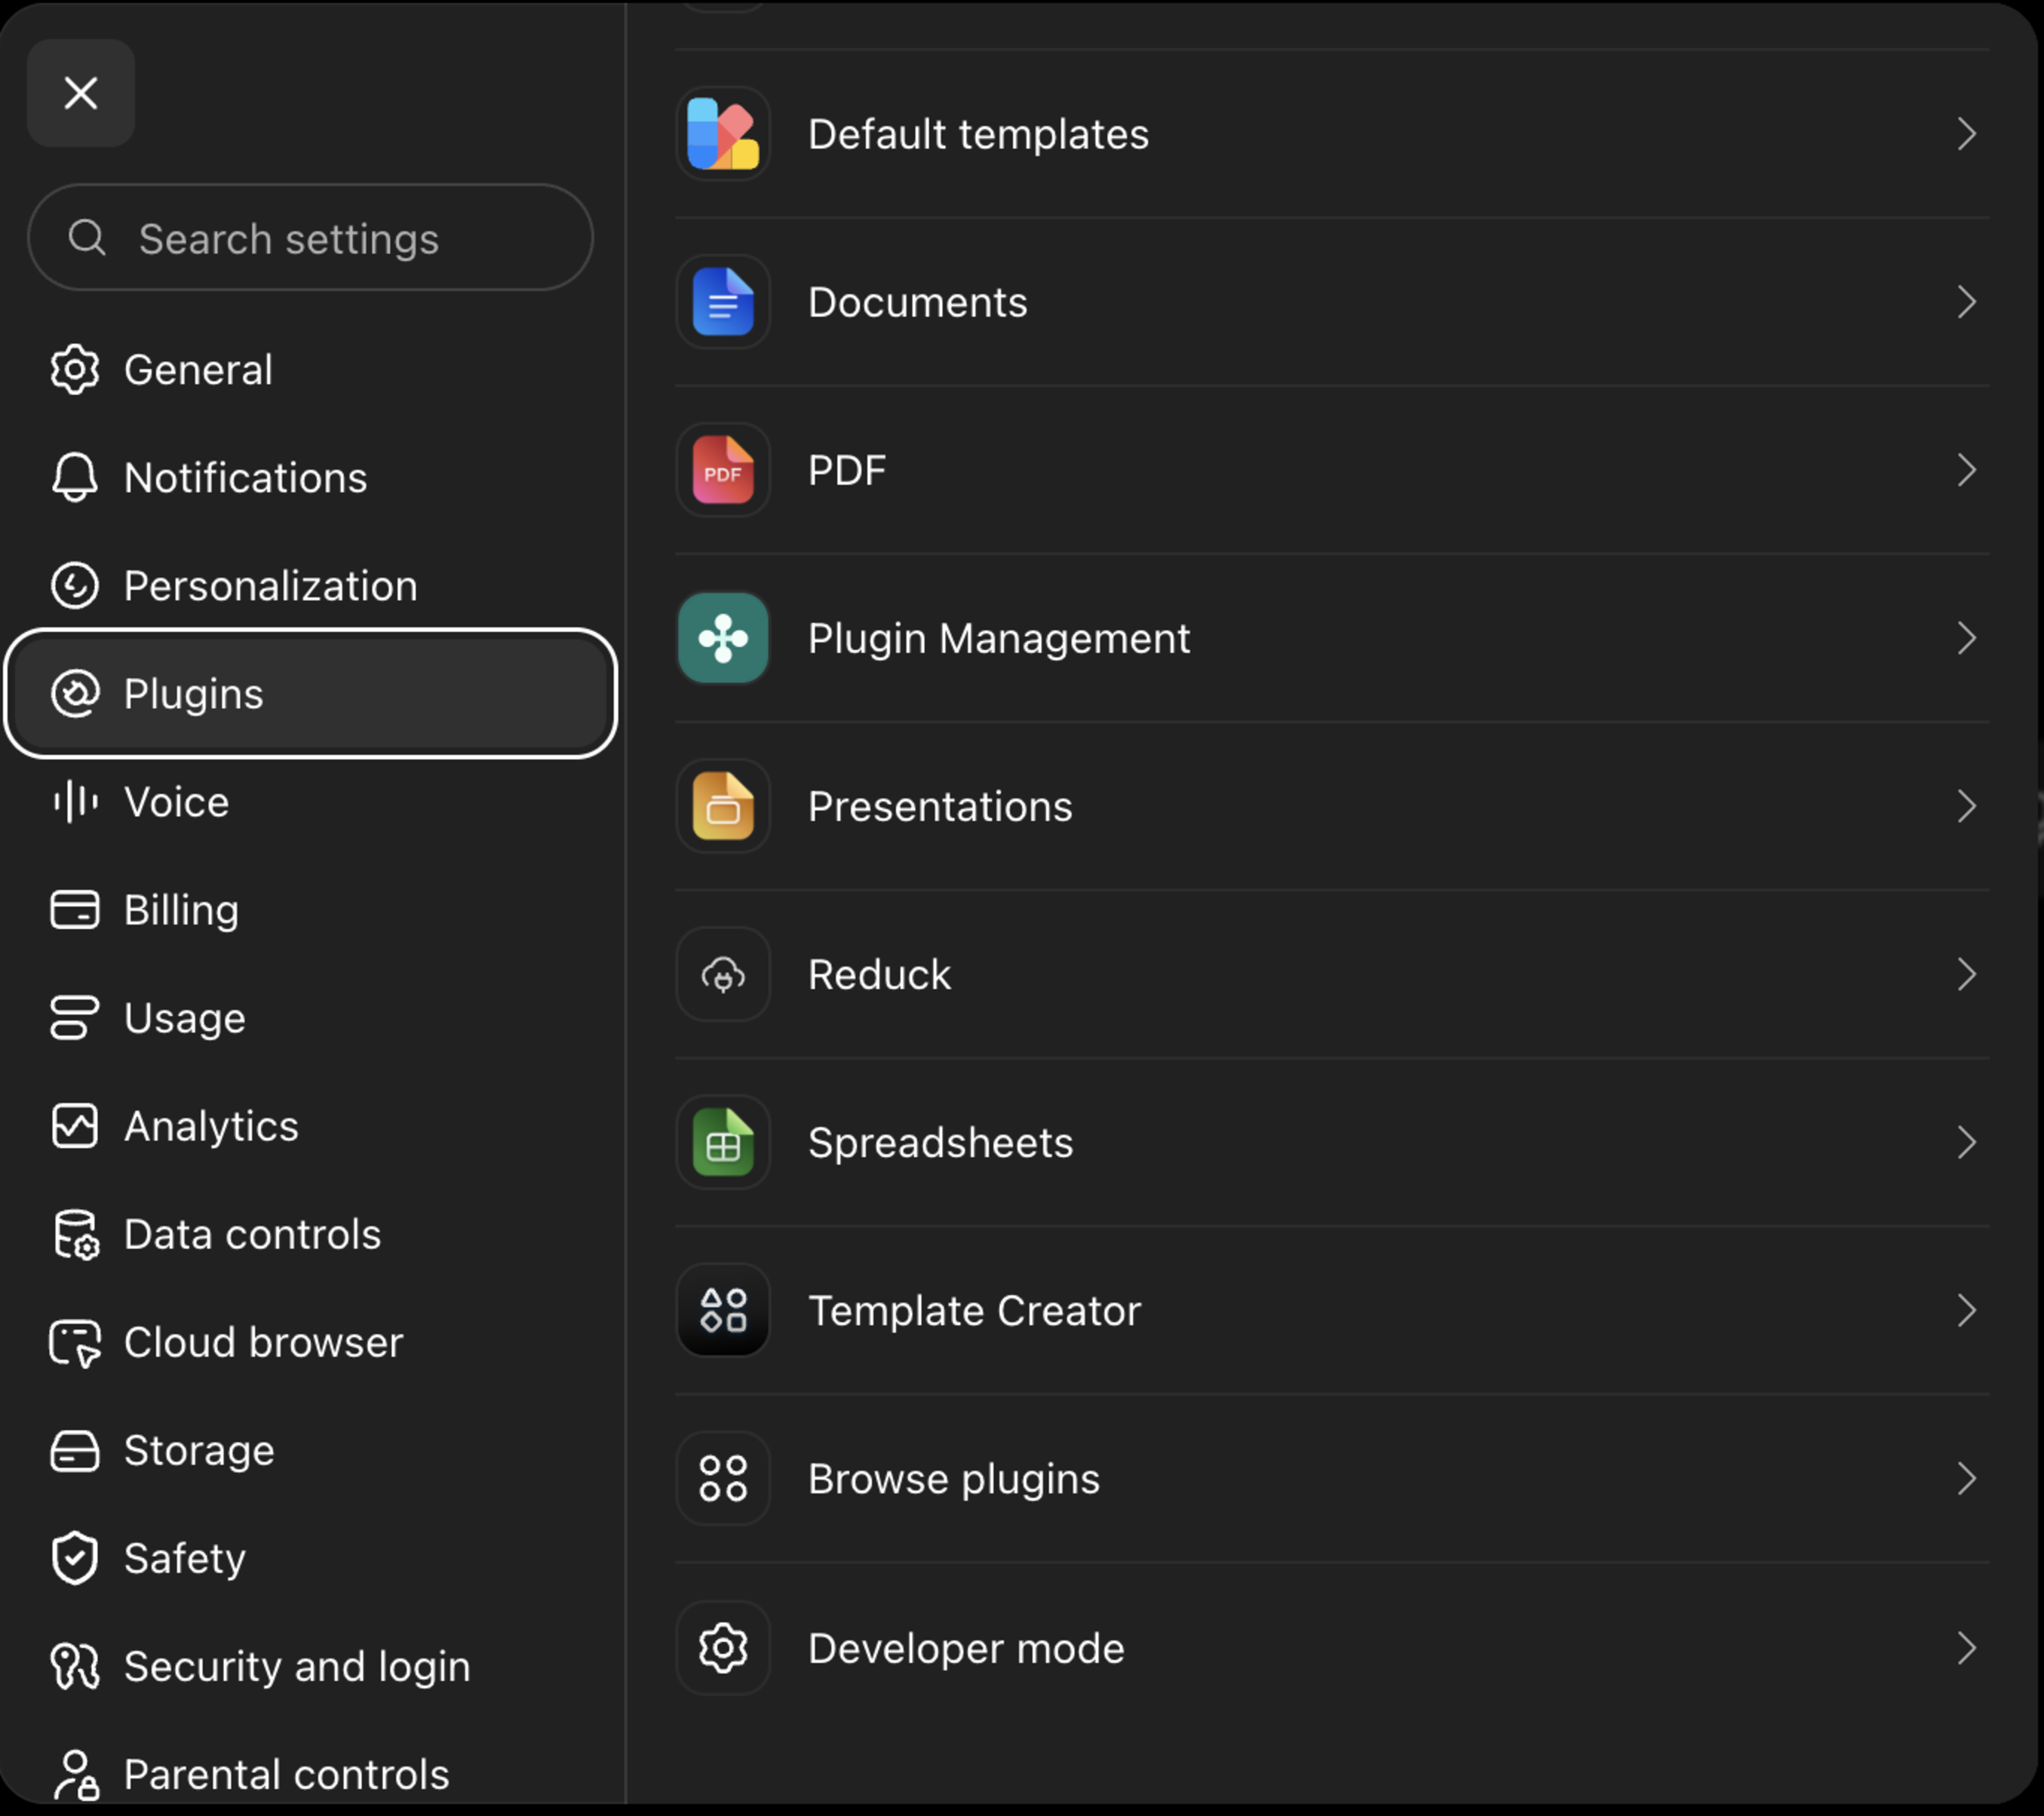Image resolution: width=2044 pixels, height=1816 pixels.
Task: Click the green Spreadsheets plugin icon
Action: point(723,1142)
